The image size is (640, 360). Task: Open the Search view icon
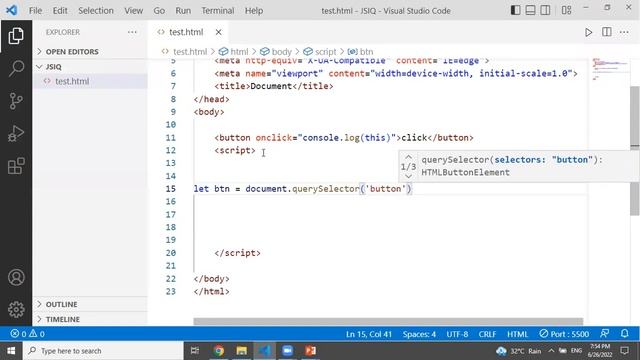[16, 68]
